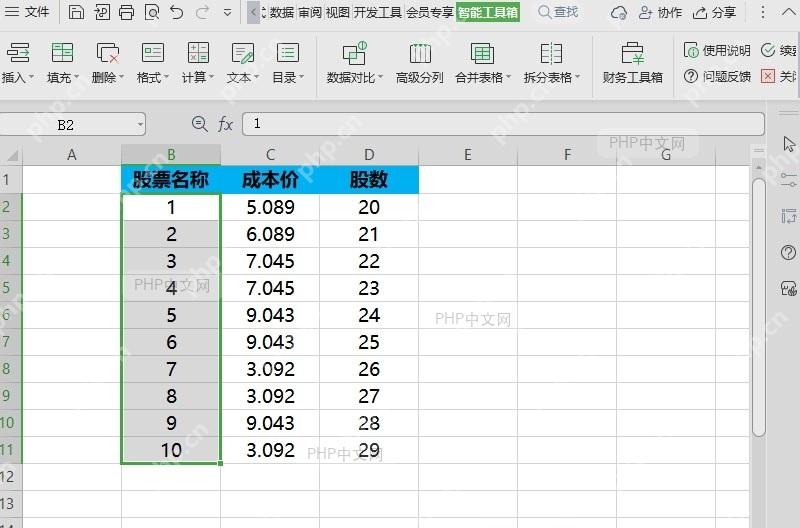Switch to the 审阅 tab
This screenshot has width=800, height=528.
(x=310, y=12)
